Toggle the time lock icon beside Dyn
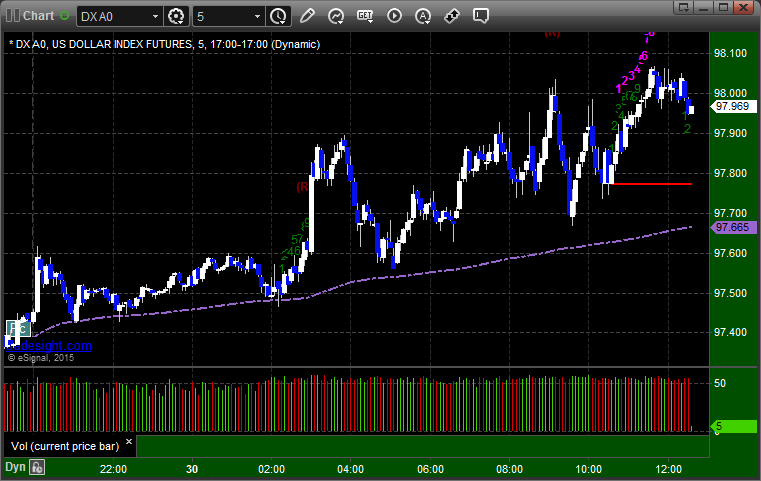Image resolution: width=761 pixels, height=481 pixels. click(37, 467)
